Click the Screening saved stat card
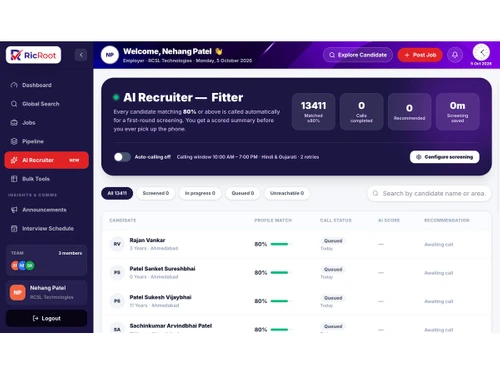This screenshot has height=375, width=500. click(x=458, y=111)
